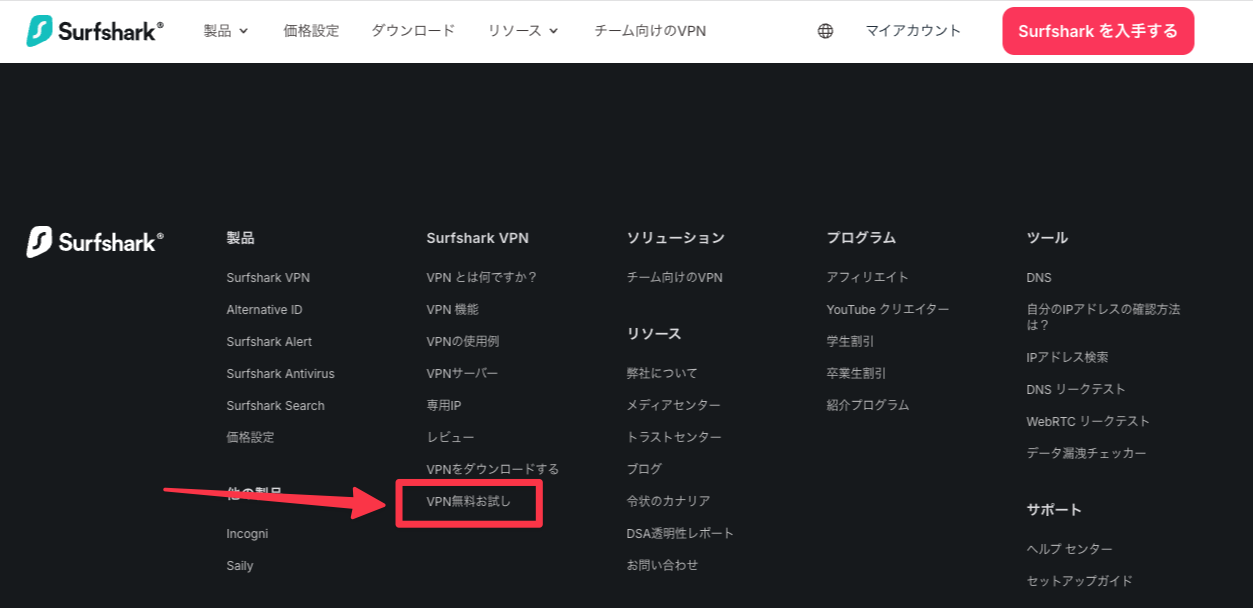This screenshot has height=608, width=1253.
Task: Open IPアドレス検索 link
Action: click(1067, 357)
